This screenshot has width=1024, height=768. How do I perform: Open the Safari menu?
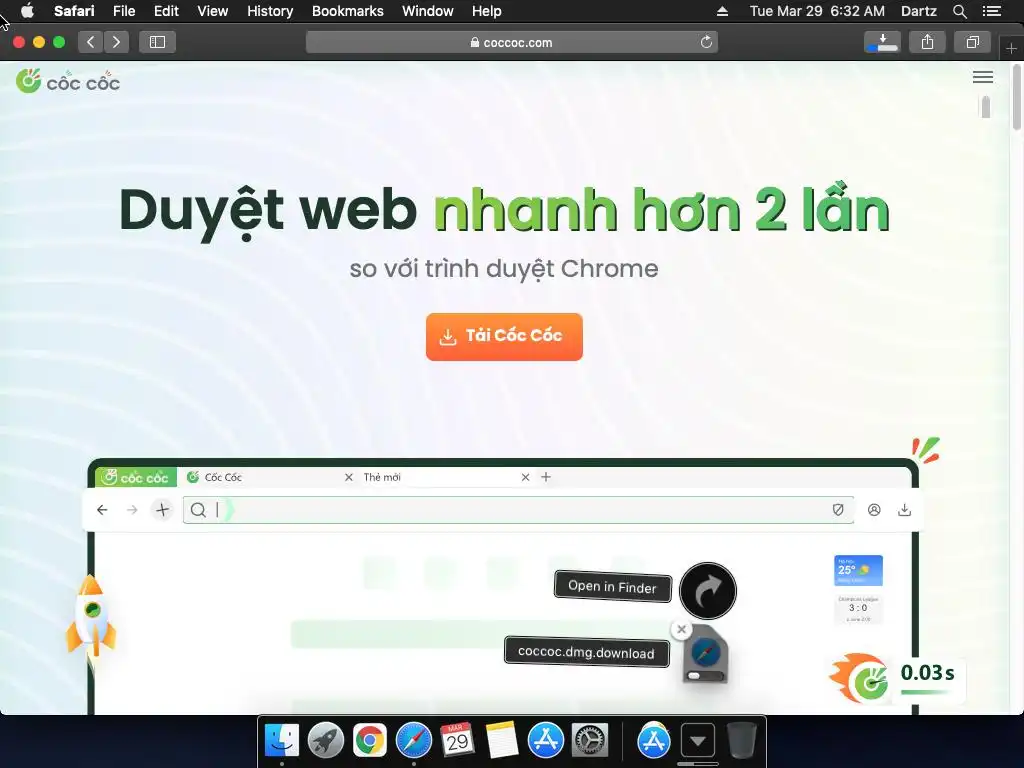[74, 11]
